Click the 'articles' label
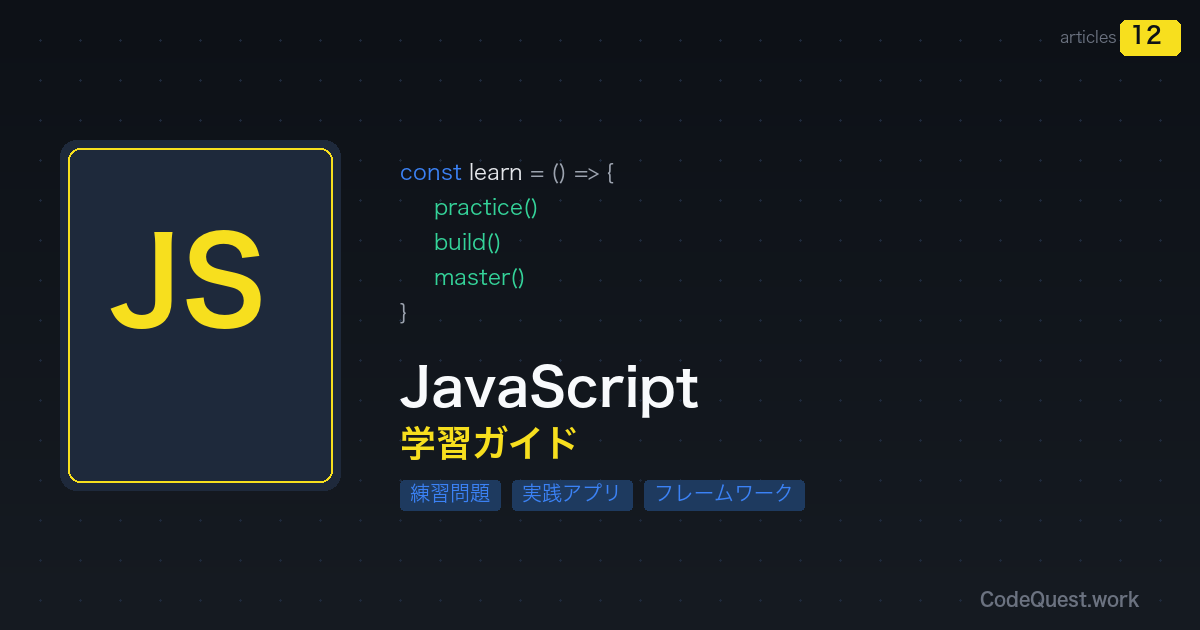This screenshot has width=1200, height=630. (1088, 38)
